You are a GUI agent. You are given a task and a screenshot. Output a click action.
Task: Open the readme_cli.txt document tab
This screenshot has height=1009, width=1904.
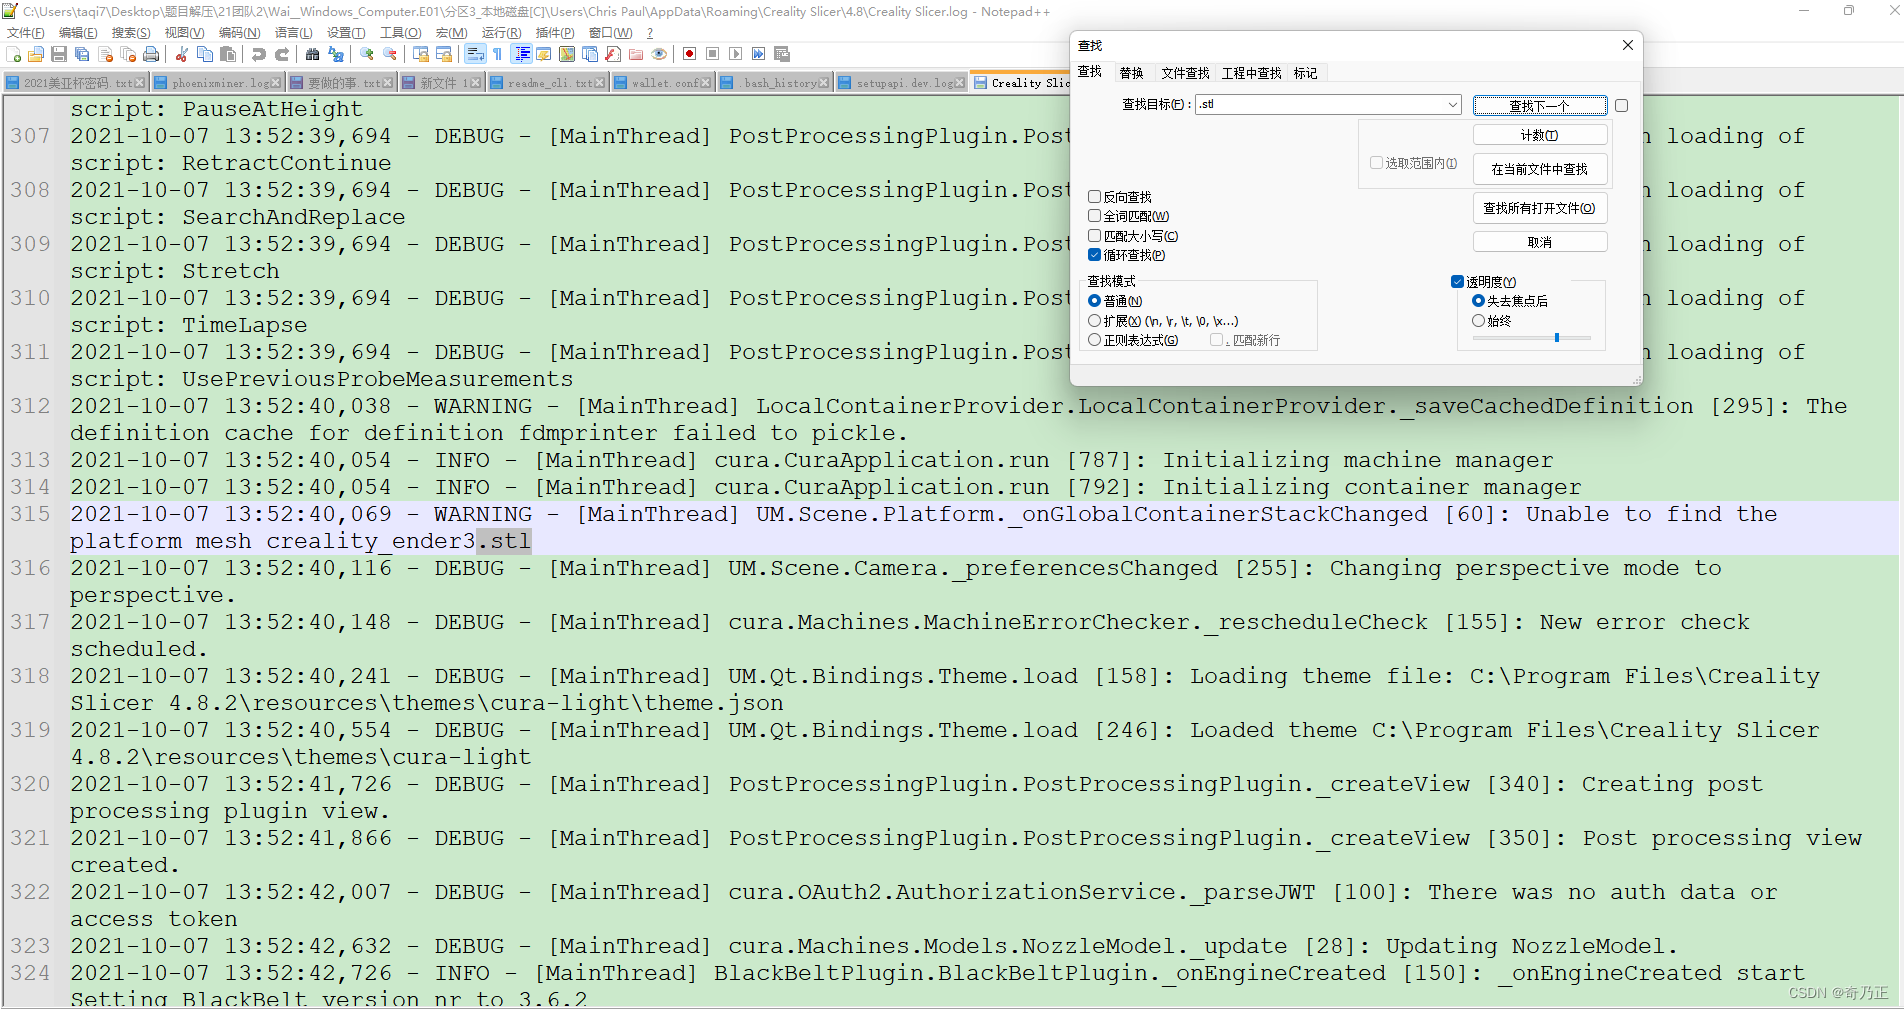[x=548, y=83]
